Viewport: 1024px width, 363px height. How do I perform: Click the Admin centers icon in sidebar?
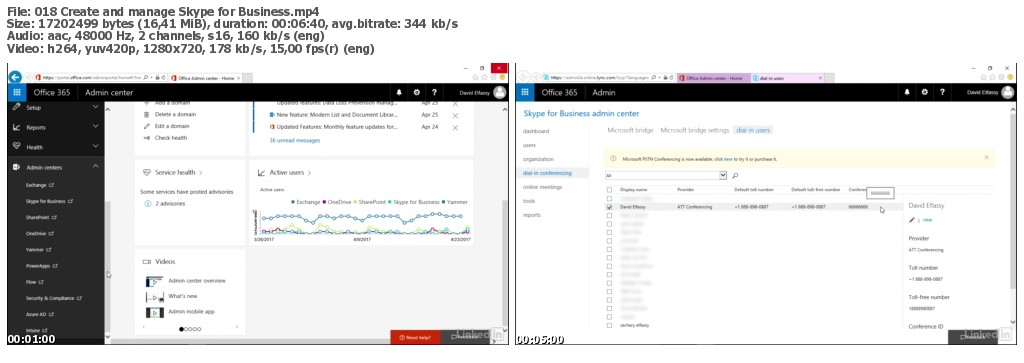pos(16,167)
